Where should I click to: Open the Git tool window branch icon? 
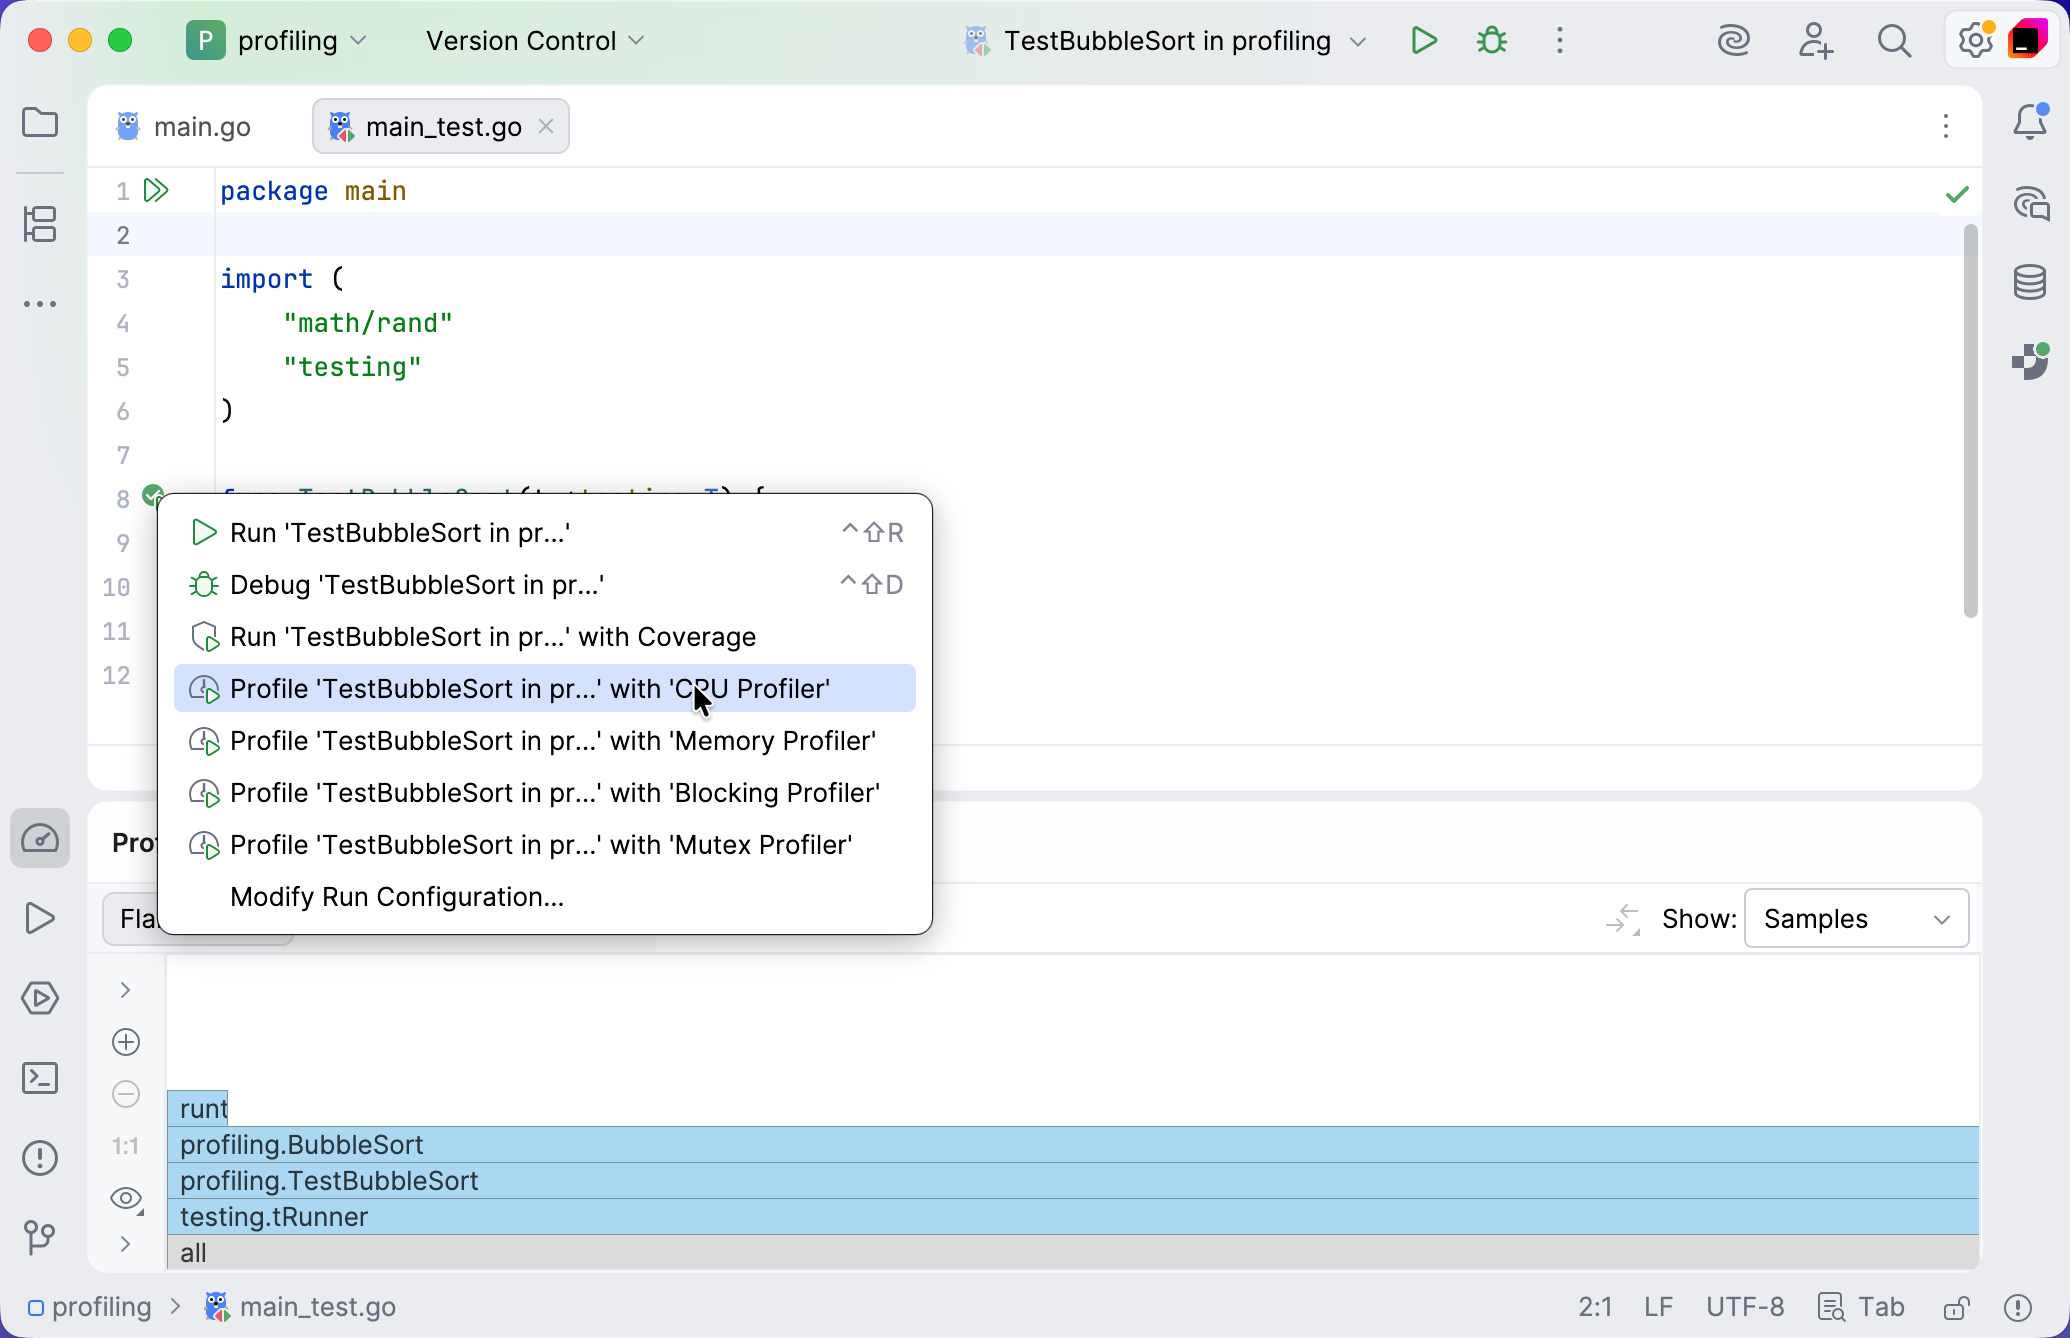click(40, 1238)
